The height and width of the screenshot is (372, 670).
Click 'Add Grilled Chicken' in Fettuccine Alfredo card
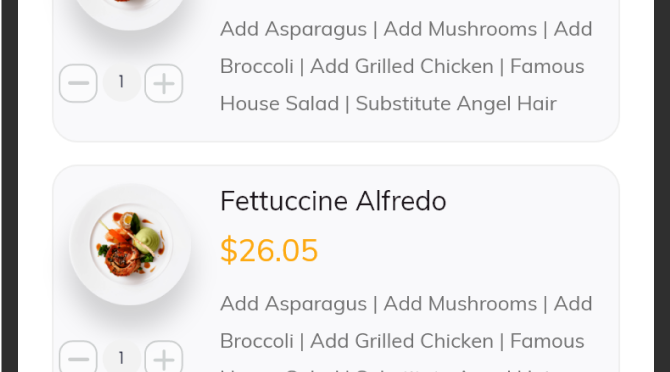pyautogui.click(x=402, y=341)
